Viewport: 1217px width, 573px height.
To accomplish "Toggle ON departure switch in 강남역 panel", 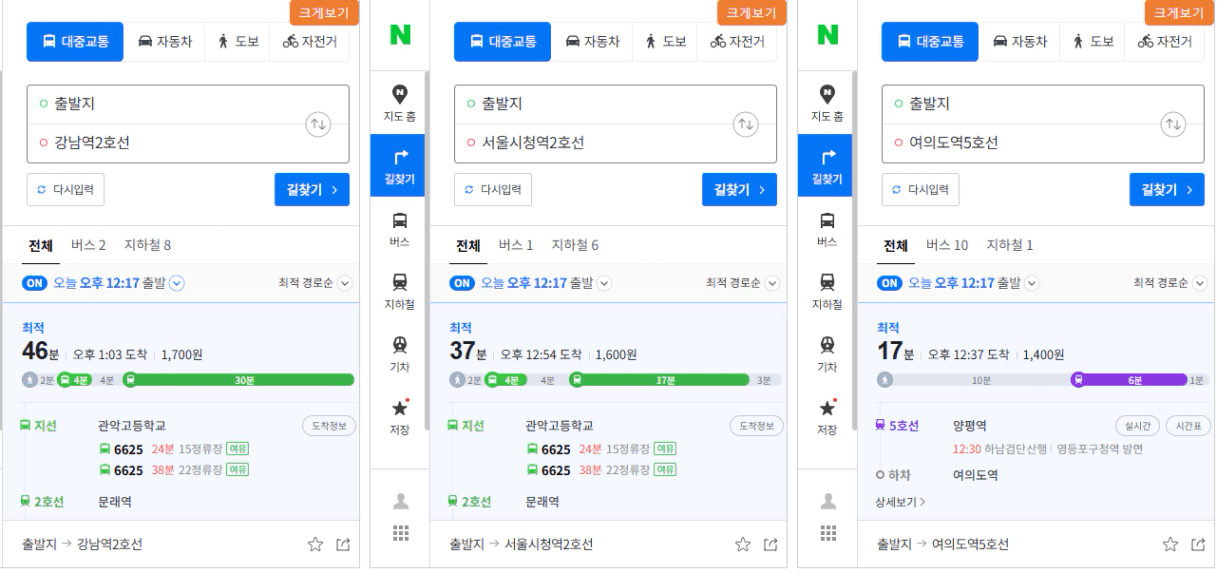I will pyautogui.click(x=34, y=283).
